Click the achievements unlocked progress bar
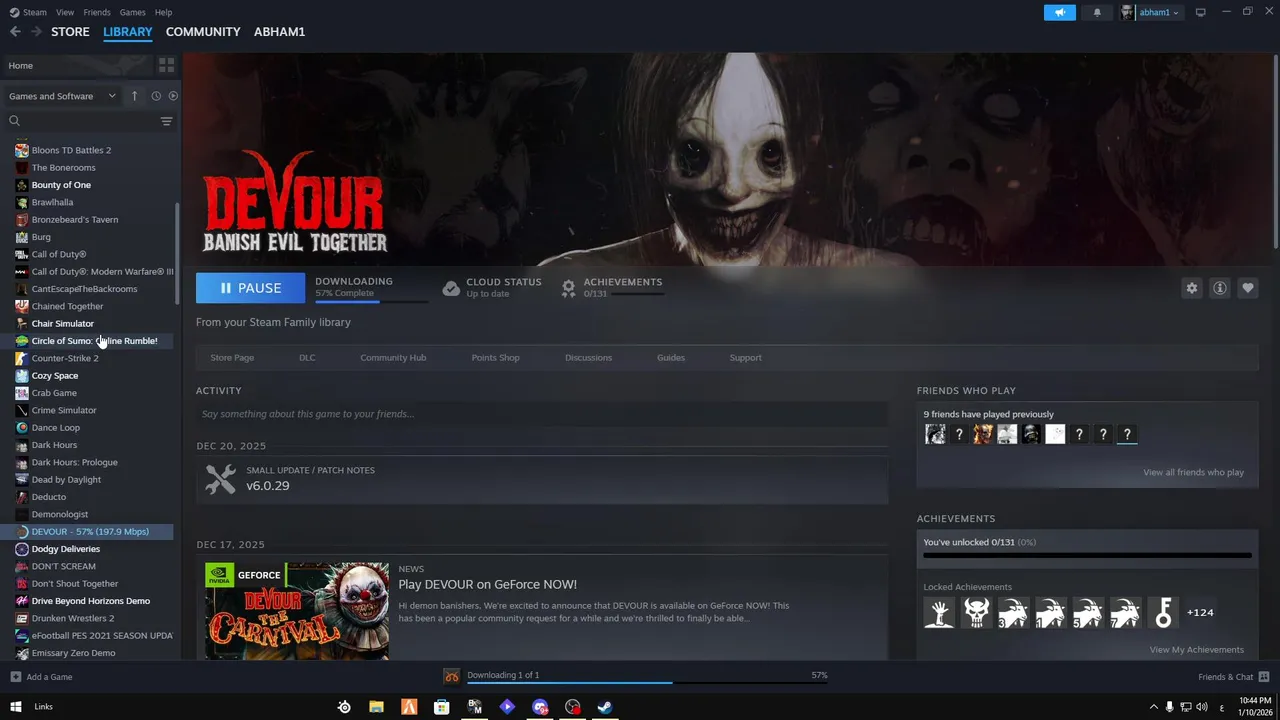 coord(1087,555)
